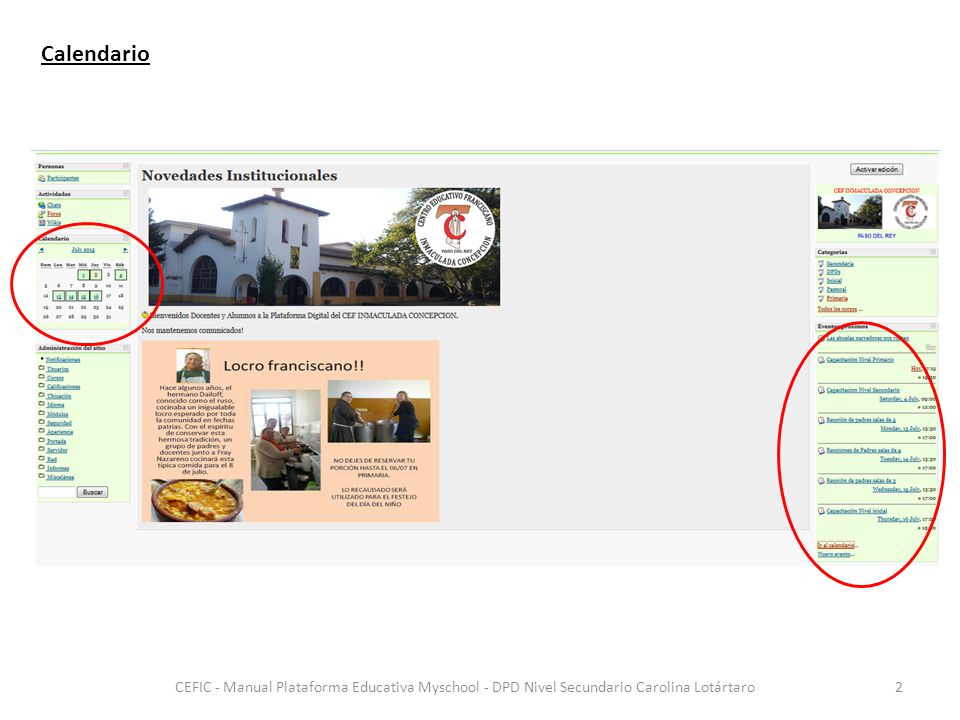
Task: Click the CEF Inmaculada Concepcion logo block image
Action: tap(876, 212)
